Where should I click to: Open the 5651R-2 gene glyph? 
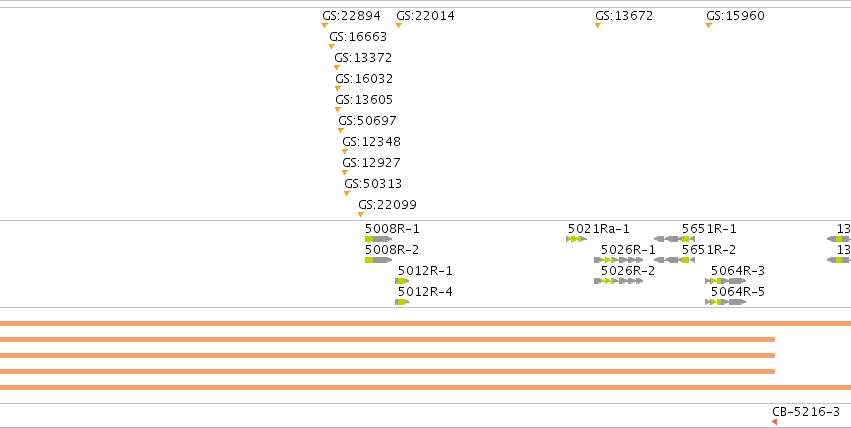pos(675,260)
